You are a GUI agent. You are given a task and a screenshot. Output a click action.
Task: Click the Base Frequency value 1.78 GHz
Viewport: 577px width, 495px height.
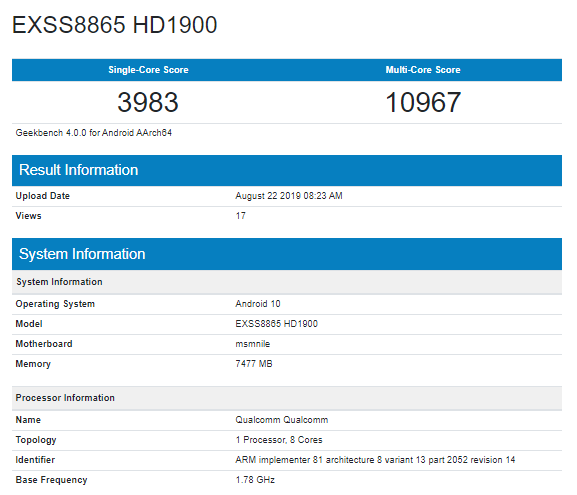pos(255,480)
